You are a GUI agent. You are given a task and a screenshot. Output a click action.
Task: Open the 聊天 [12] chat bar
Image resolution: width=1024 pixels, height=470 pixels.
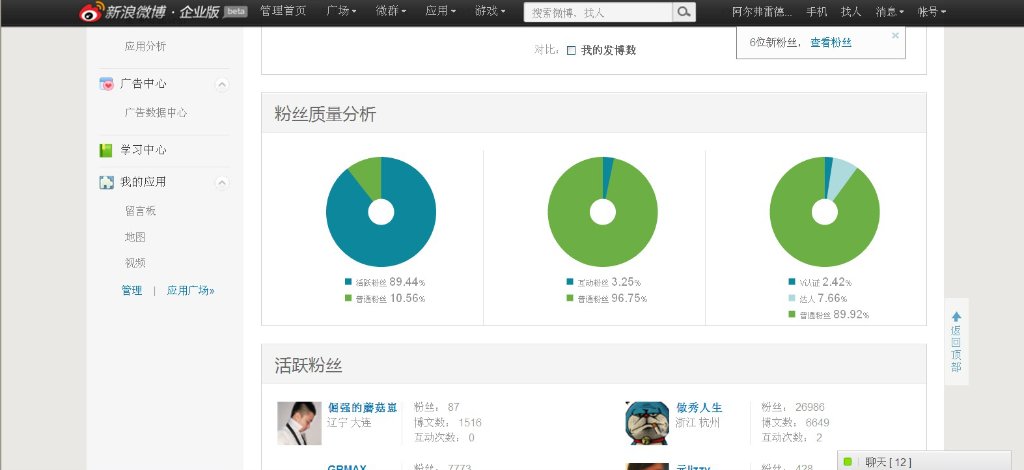click(x=924, y=462)
